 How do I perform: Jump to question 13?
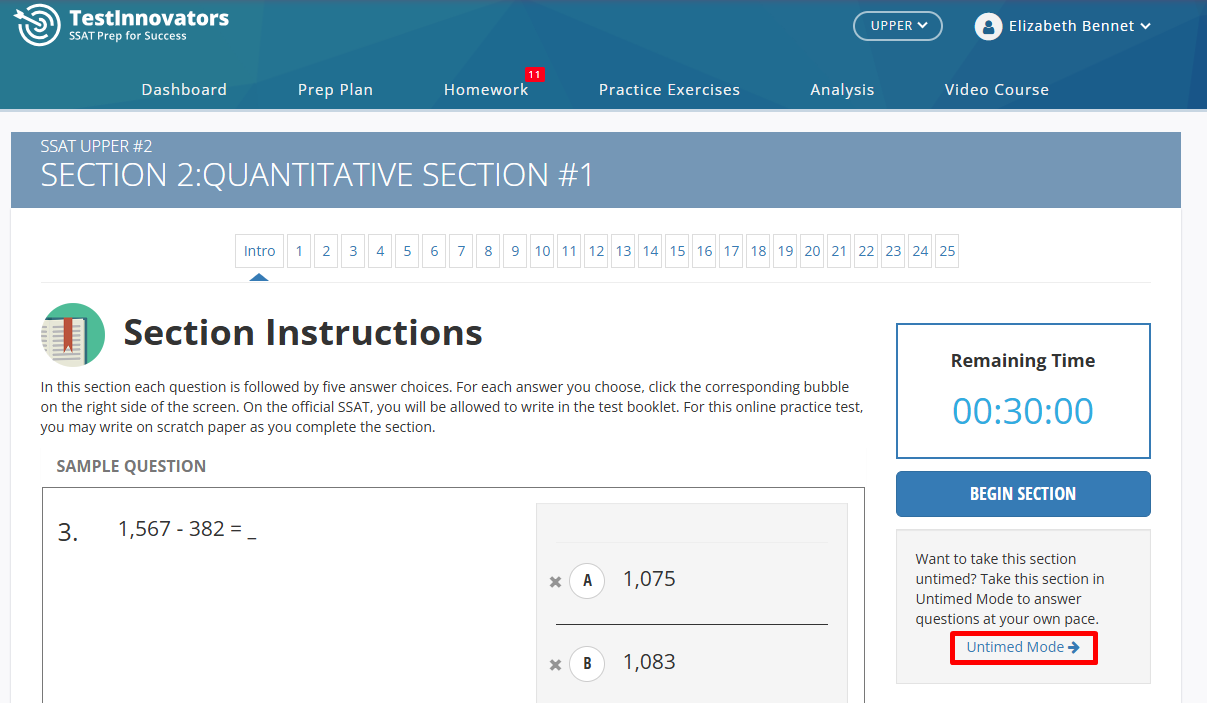click(623, 251)
